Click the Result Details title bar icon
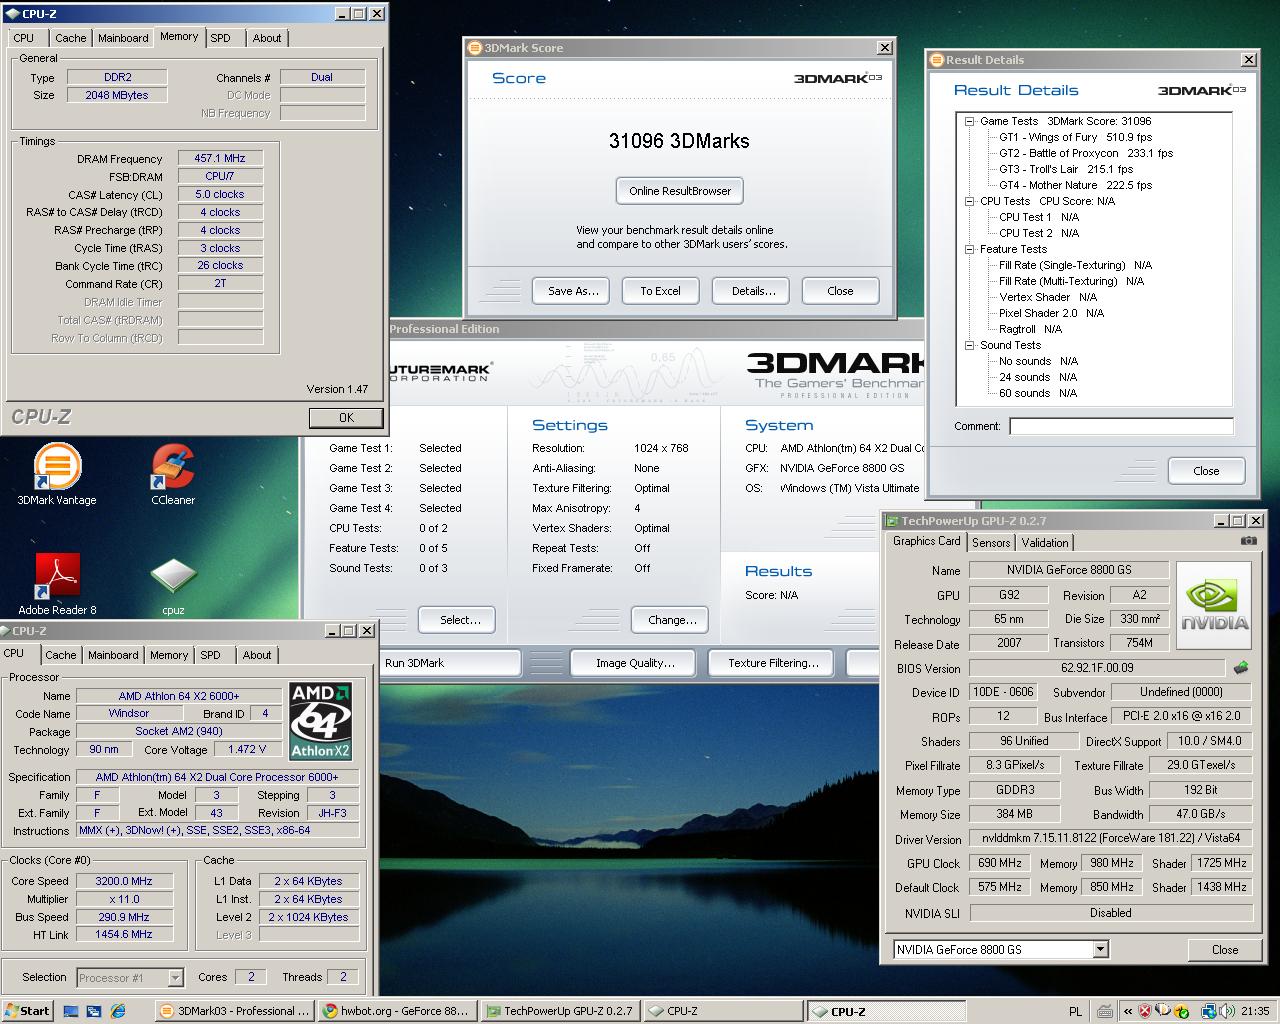Image resolution: width=1280 pixels, height=1024 pixels. [937, 60]
